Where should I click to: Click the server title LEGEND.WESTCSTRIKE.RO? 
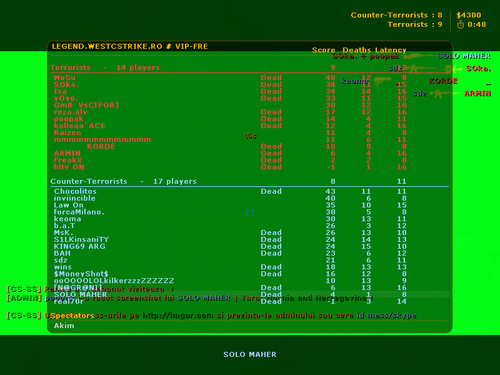(x=107, y=46)
